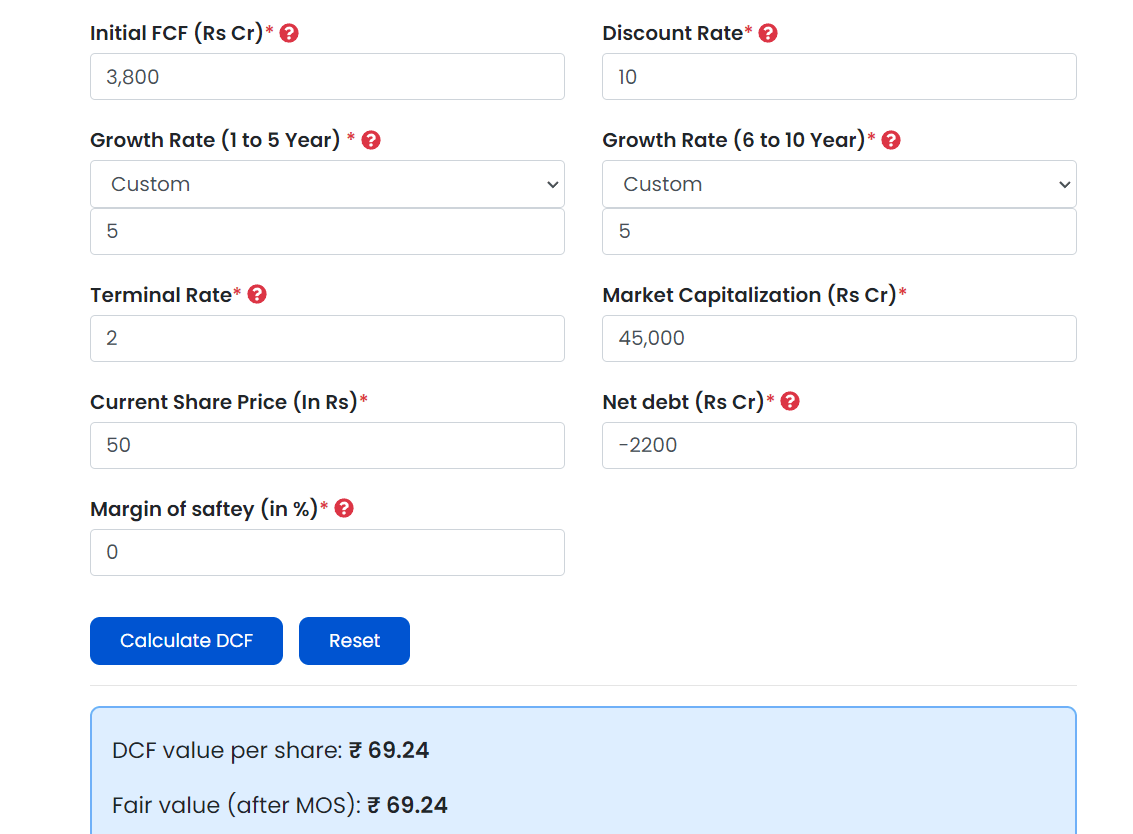Edit the Net debt input field
The width and height of the screenshot is (1133, 834).
[x=839, y=446]
